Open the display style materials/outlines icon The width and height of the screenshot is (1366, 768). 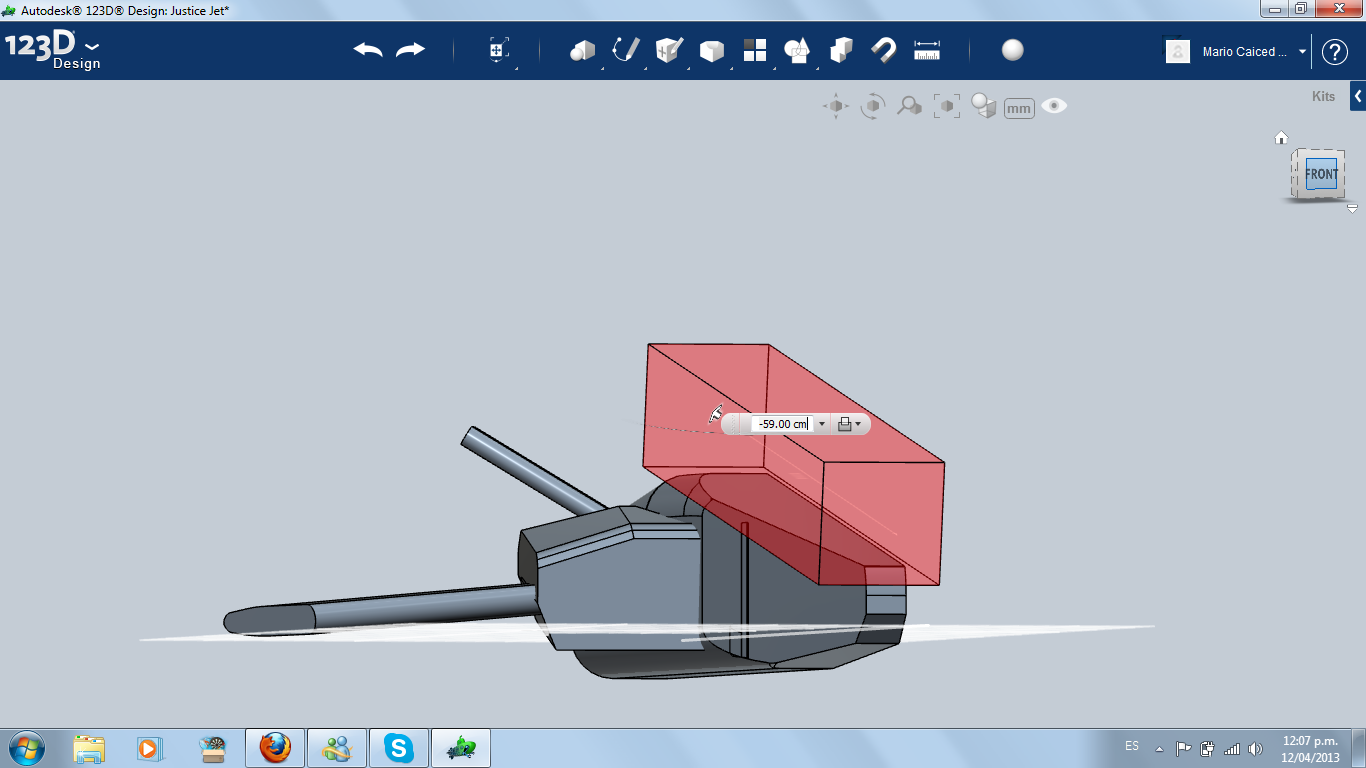(x=984, y=106)
